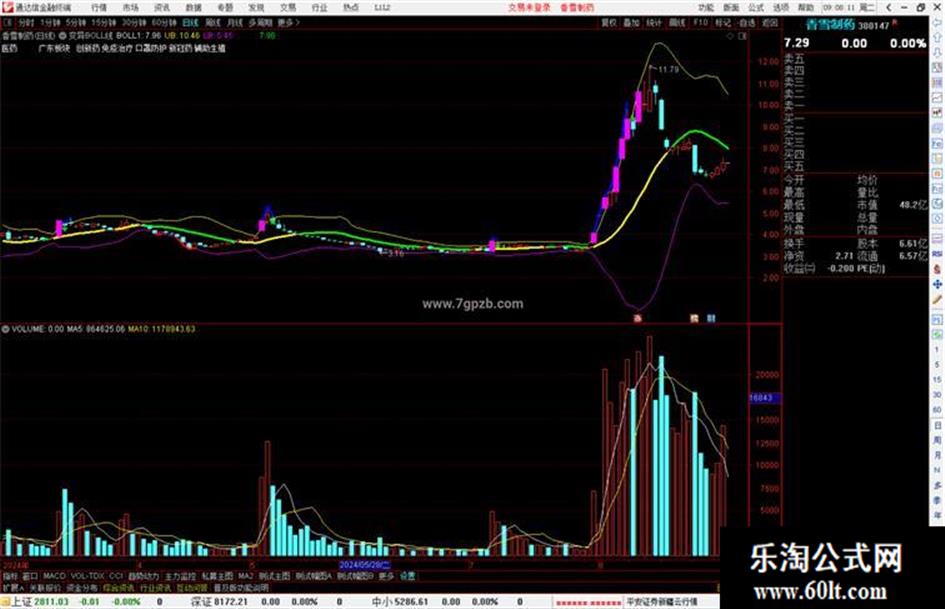Open the 资金分布 tab

tap(81, 588)
